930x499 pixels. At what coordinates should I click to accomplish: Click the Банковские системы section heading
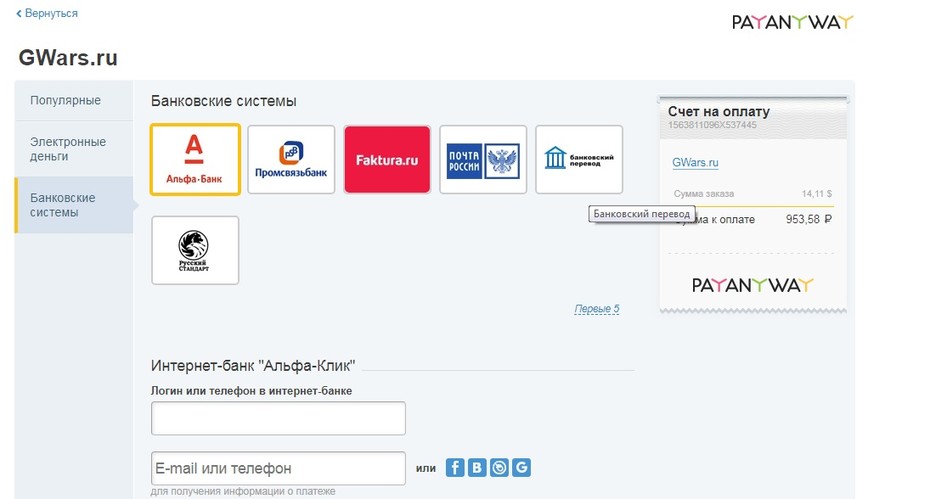224,101
